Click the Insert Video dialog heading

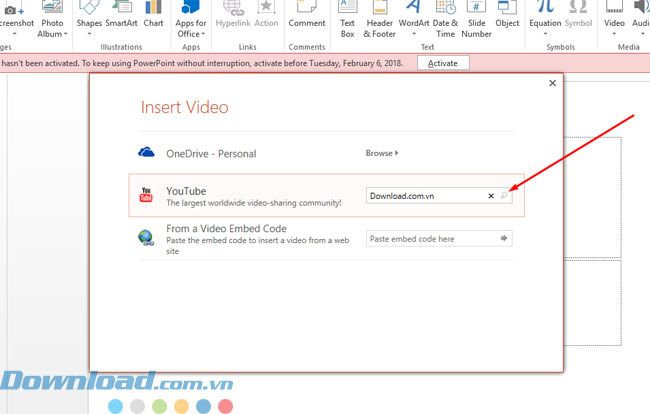pos(184,107)
